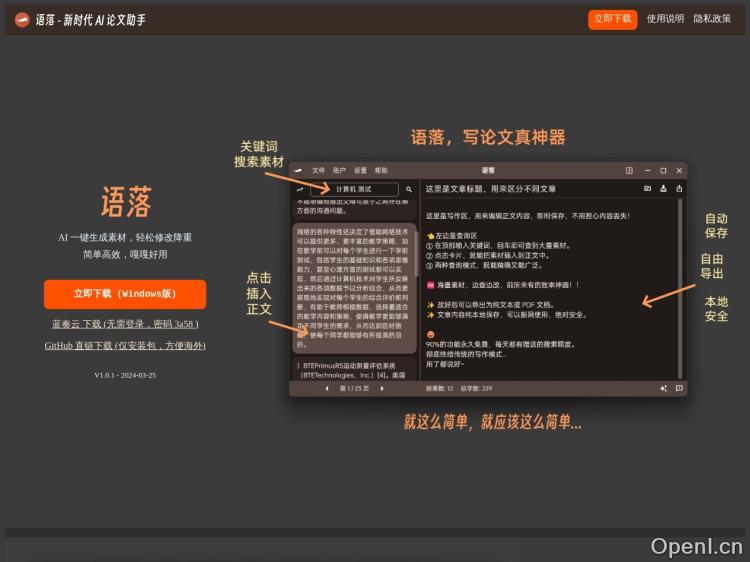Open 使用说明 in the top navigation
The height and width of the screenshot is (562, 750).
[665, 19]
